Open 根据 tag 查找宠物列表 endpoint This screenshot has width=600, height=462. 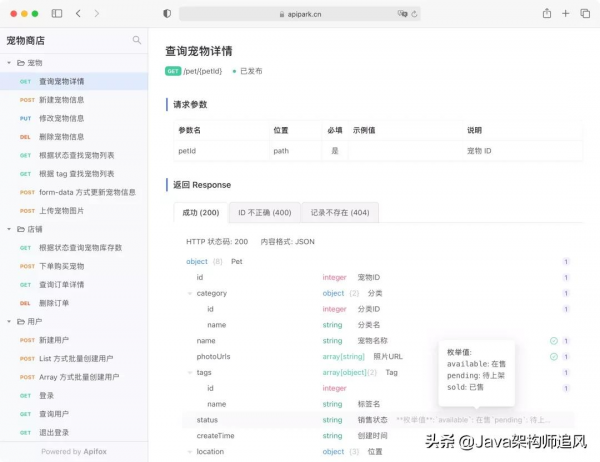point(74,174)
